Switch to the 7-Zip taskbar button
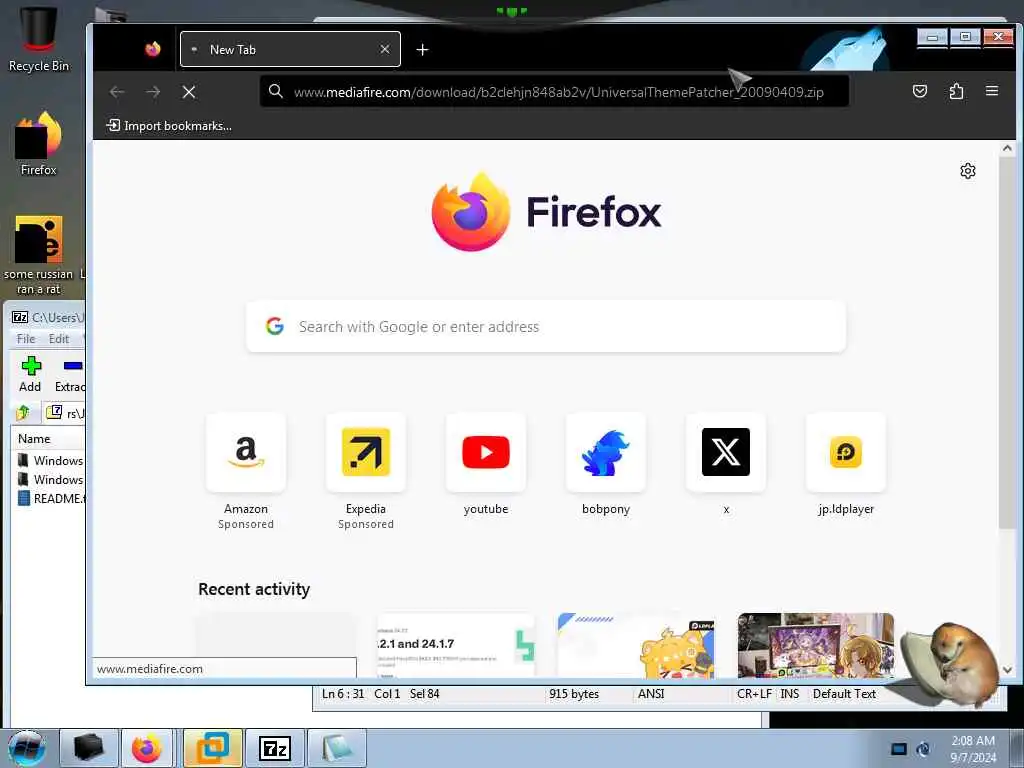Image resolution: width=1024 pixels, height=768 pixels. (x=274, y=748)
